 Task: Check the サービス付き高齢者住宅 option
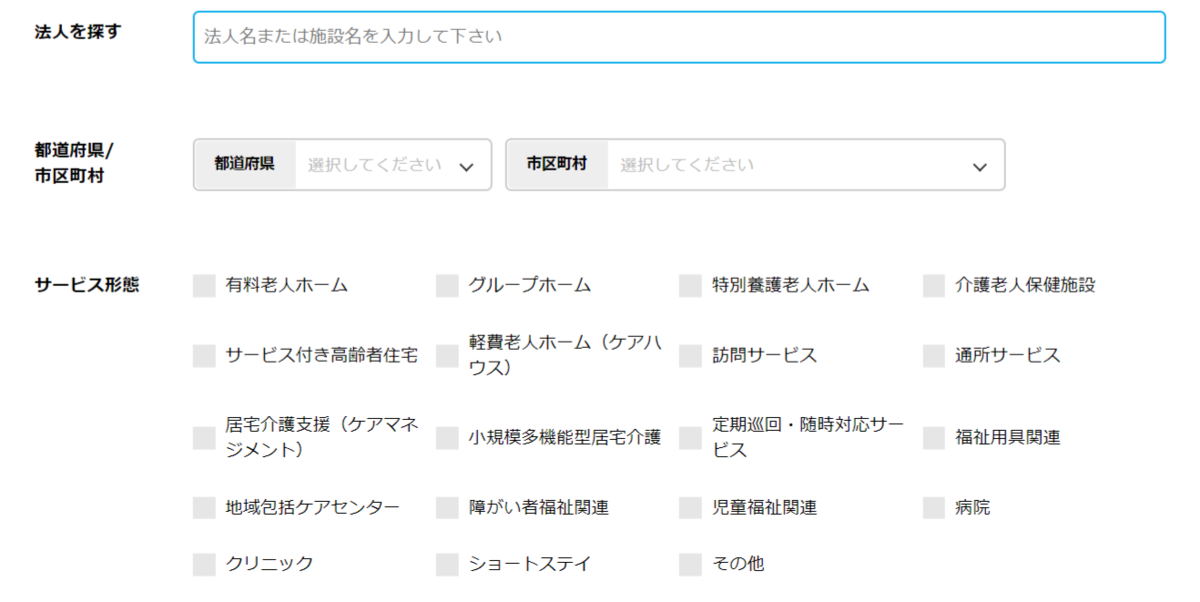[x=204, y=356]
